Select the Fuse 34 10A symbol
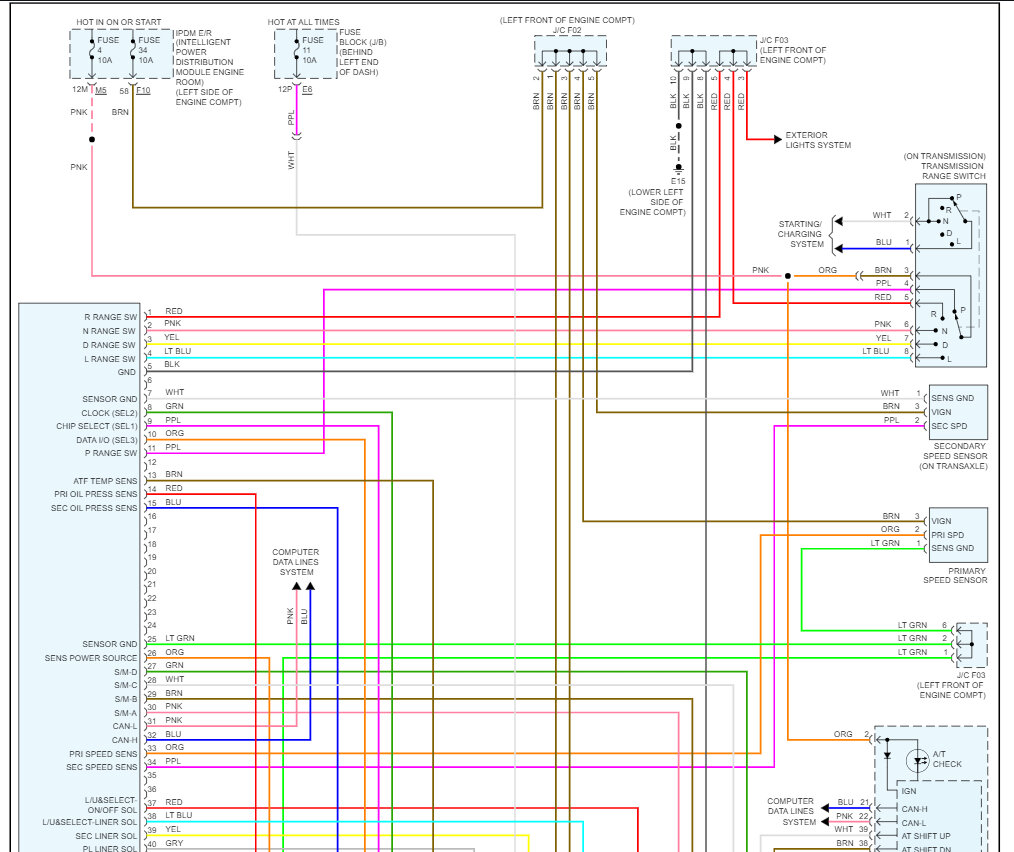1014x852 pixels. tap(133, 49)
